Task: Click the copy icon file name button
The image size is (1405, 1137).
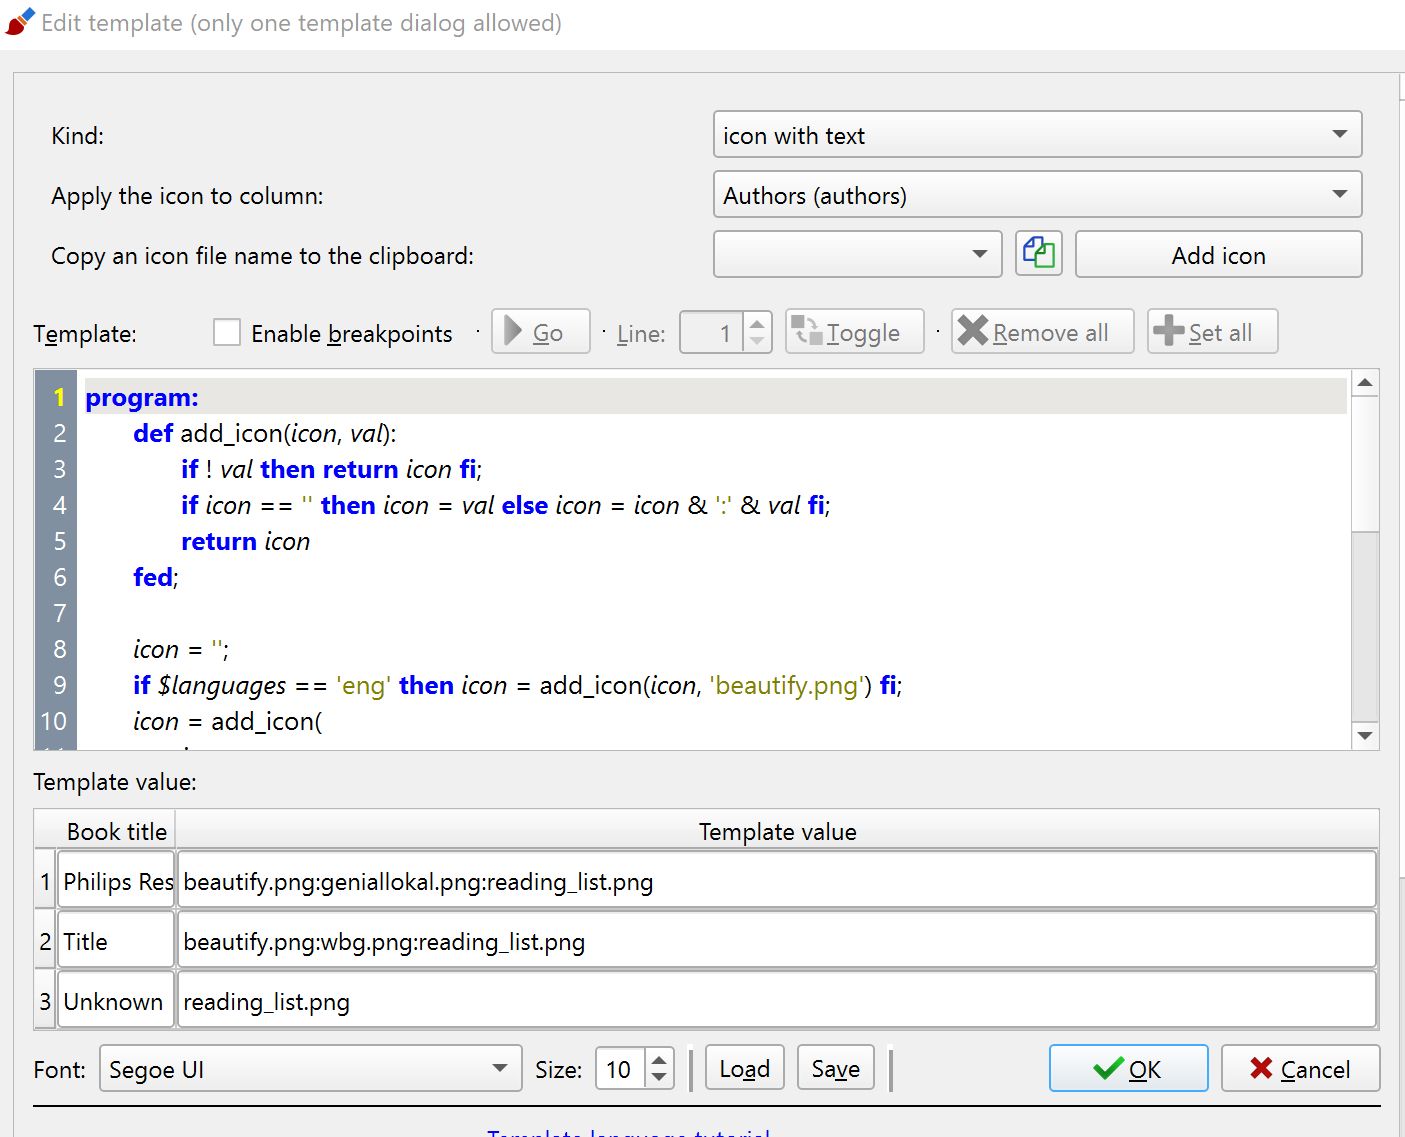Action: (1039, 254)
